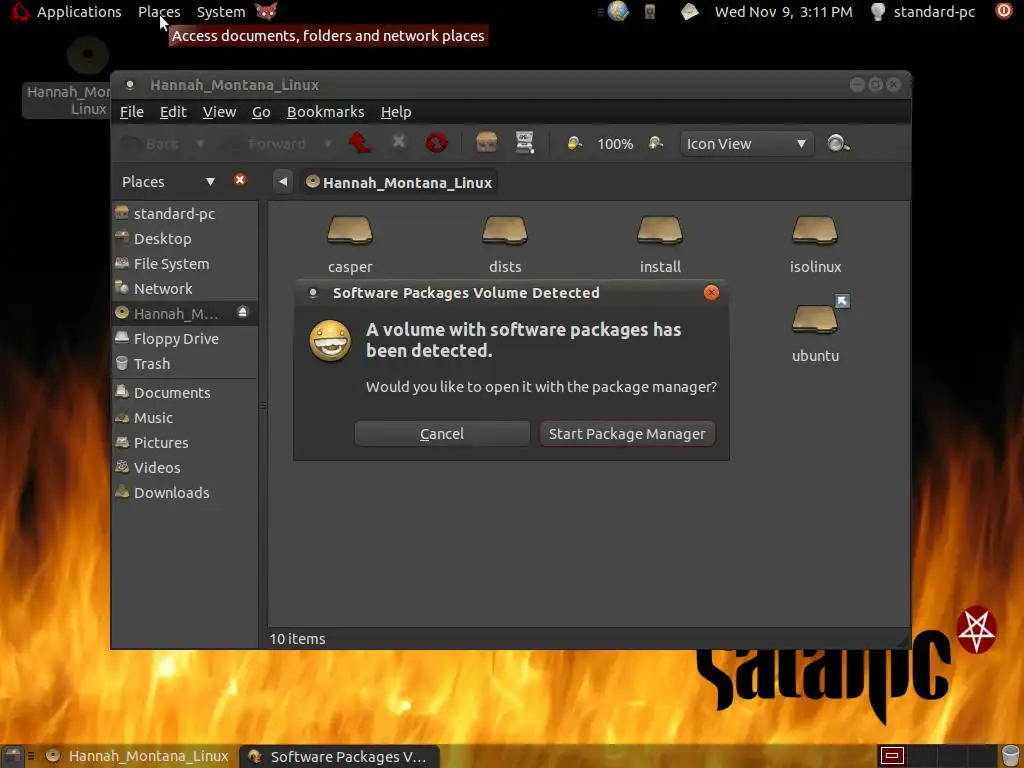Image resolution: width=1024 pixels, height=768 pixels.
Task: Click the Firefox launcher in the top panel
Action: click(x=266, y=11)
